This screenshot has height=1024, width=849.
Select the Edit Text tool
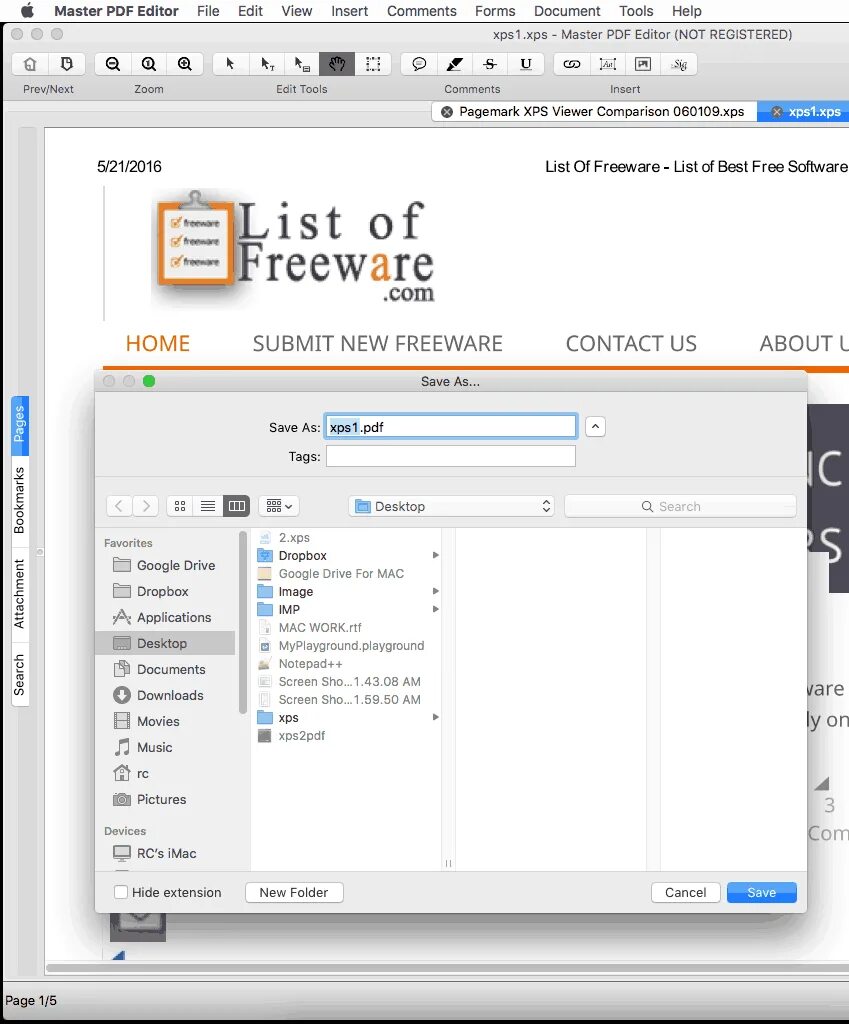pos(266,64)
